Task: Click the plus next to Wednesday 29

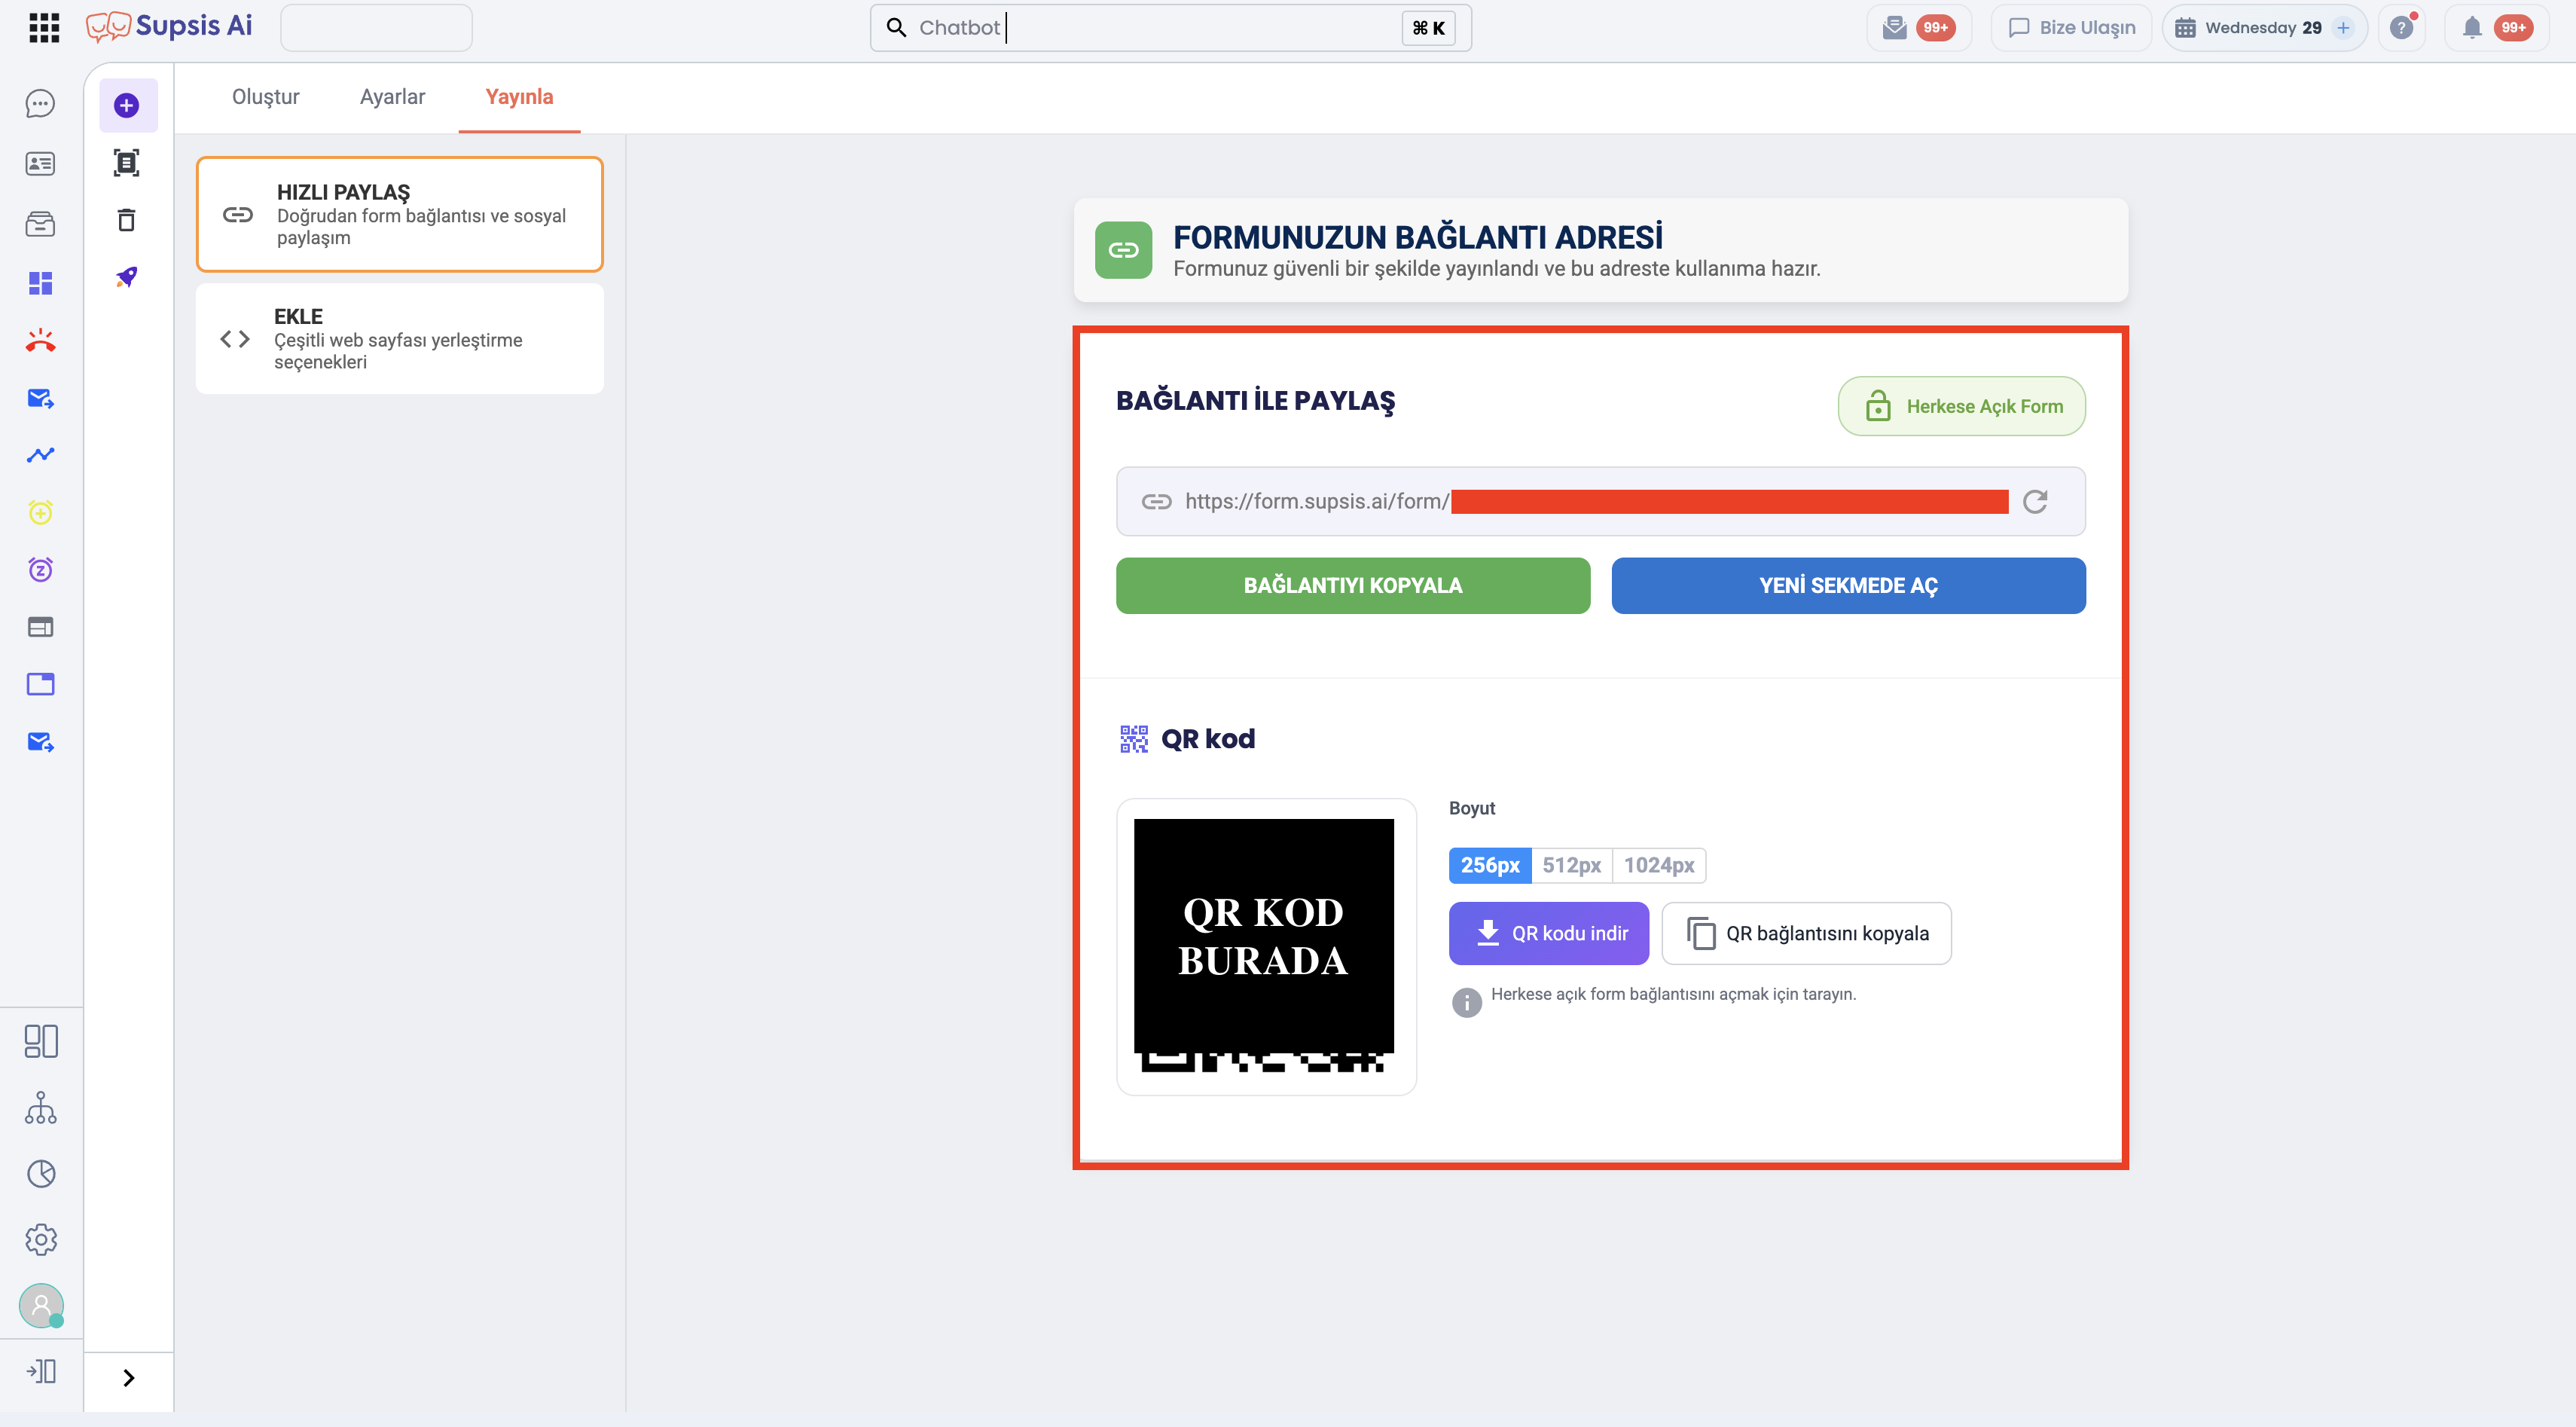Action: click(2344, 27)
